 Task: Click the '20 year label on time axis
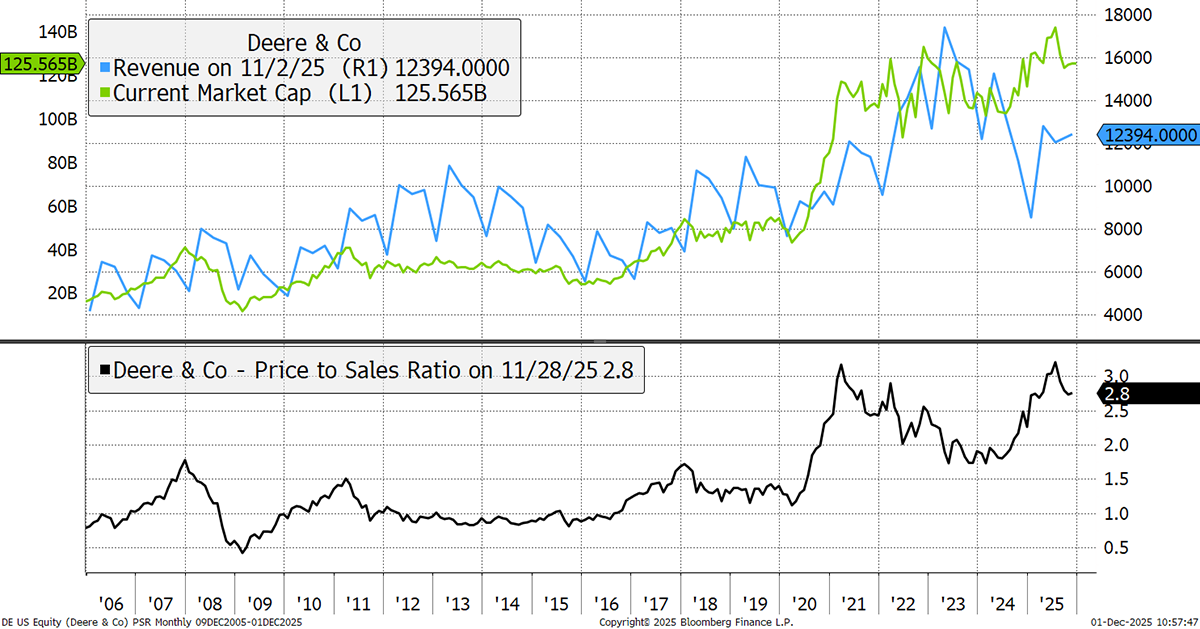point(803,605)
